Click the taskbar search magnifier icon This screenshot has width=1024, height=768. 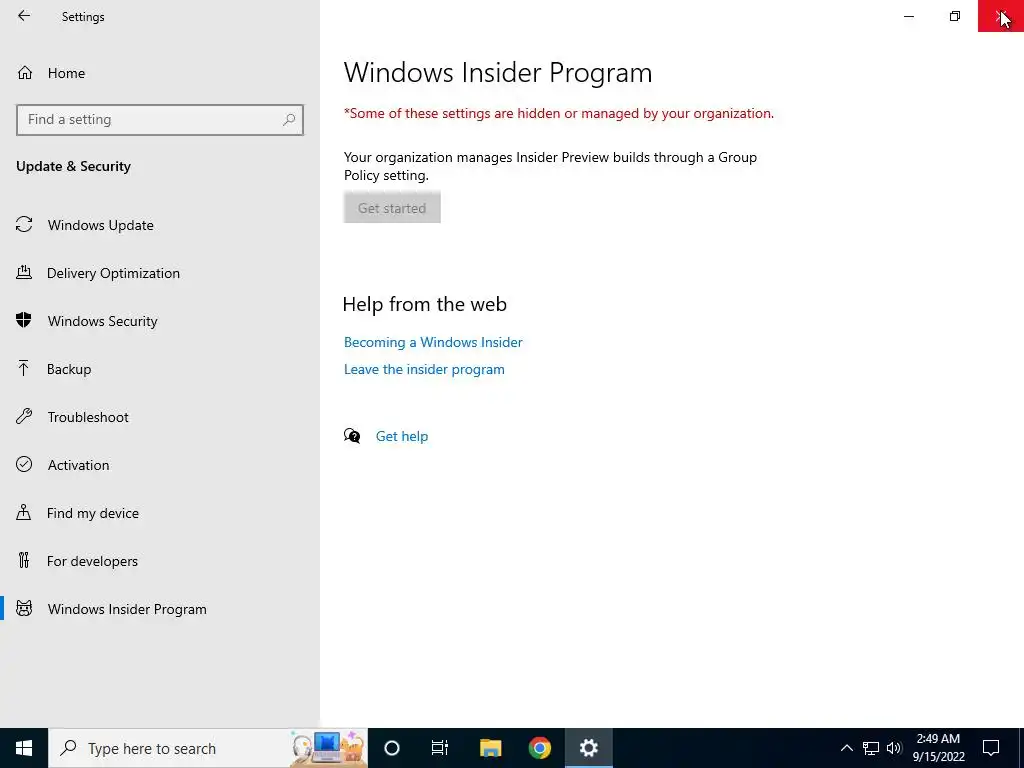pyautogui.click(x=68, y=748)
